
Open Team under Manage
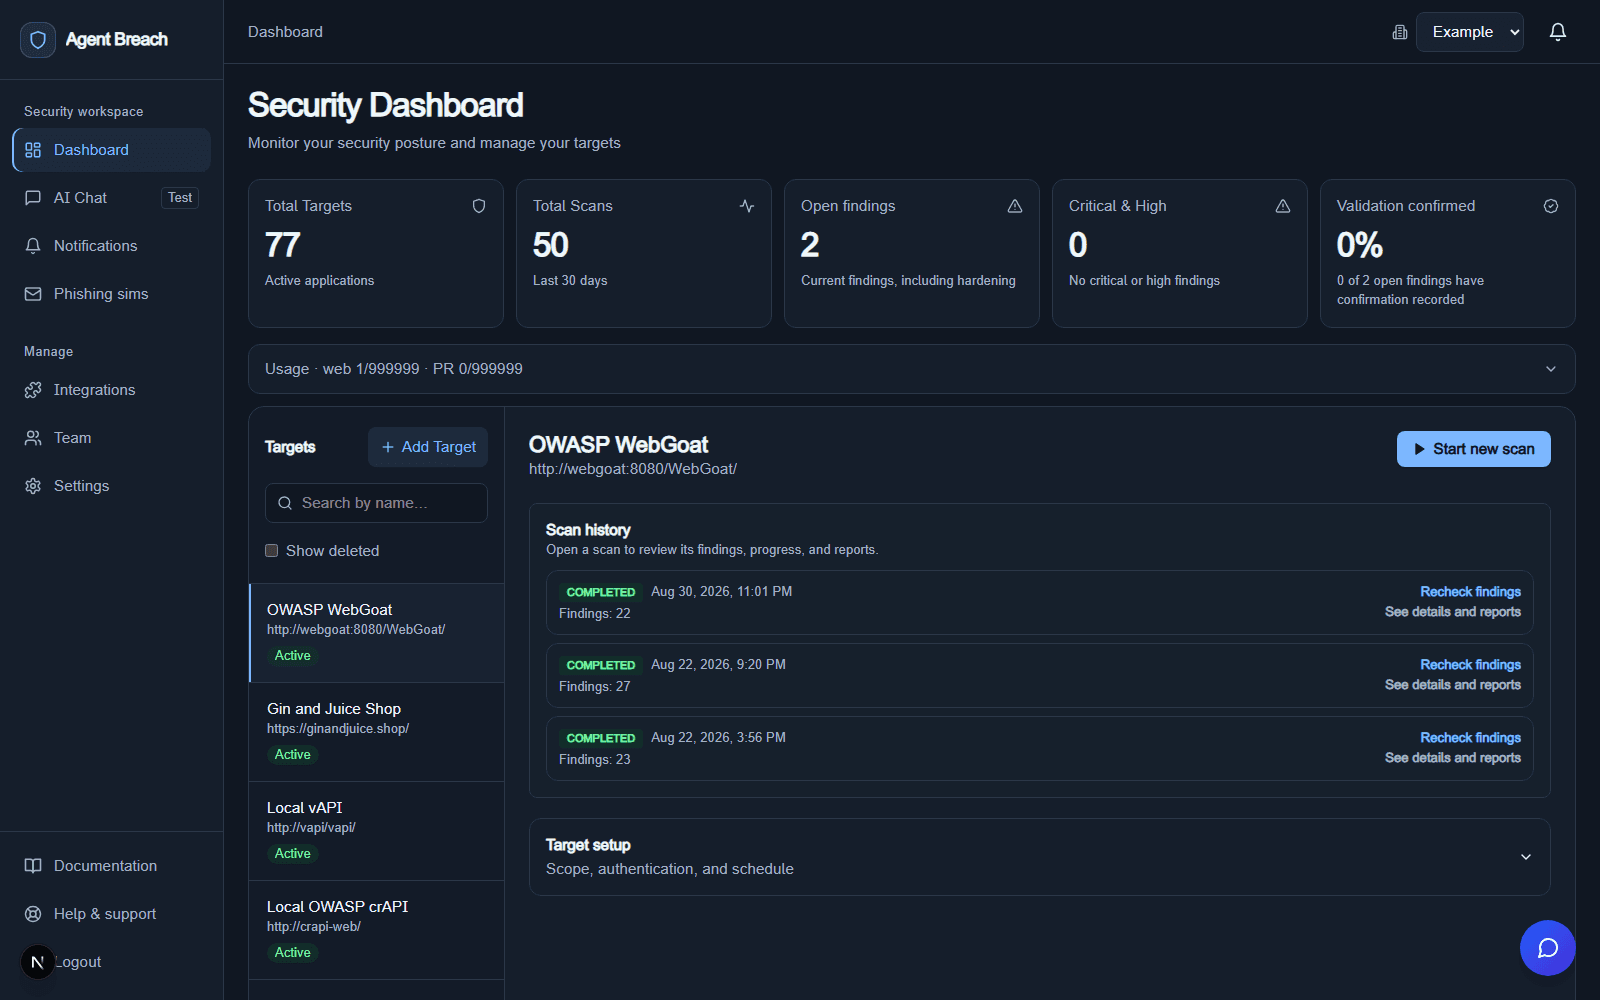coord(111,438)
